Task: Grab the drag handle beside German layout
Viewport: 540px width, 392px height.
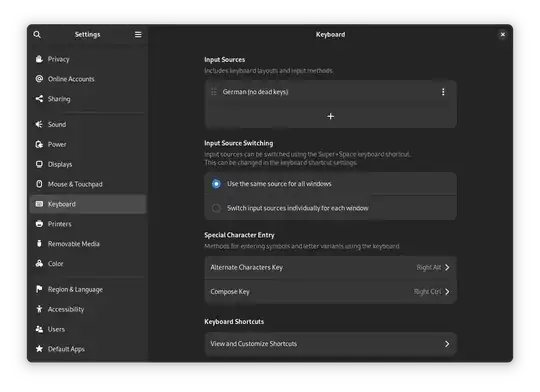Action: pyautogui.click(x=214, y=92)
